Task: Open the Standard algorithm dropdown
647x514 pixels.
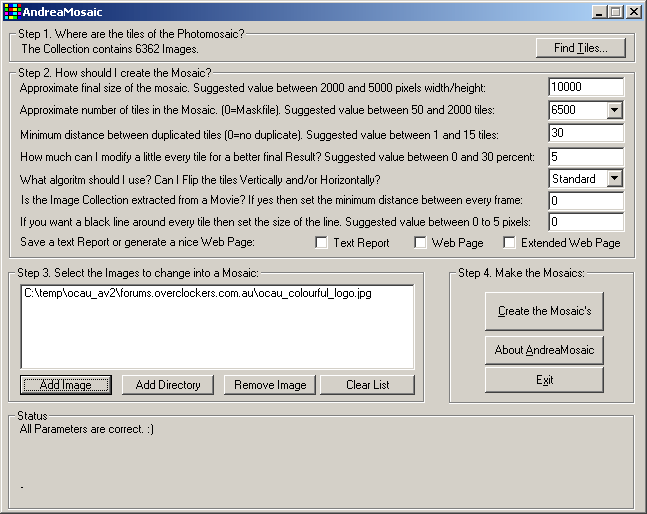Action: pyautogui.click(x=614, y=179)
